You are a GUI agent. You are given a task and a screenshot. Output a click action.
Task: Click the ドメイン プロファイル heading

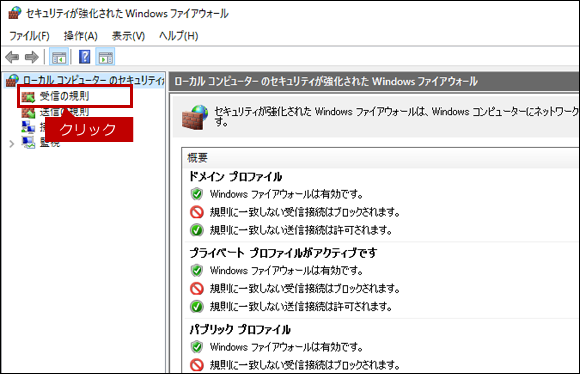pyautogui.click(x=236, y=176)
